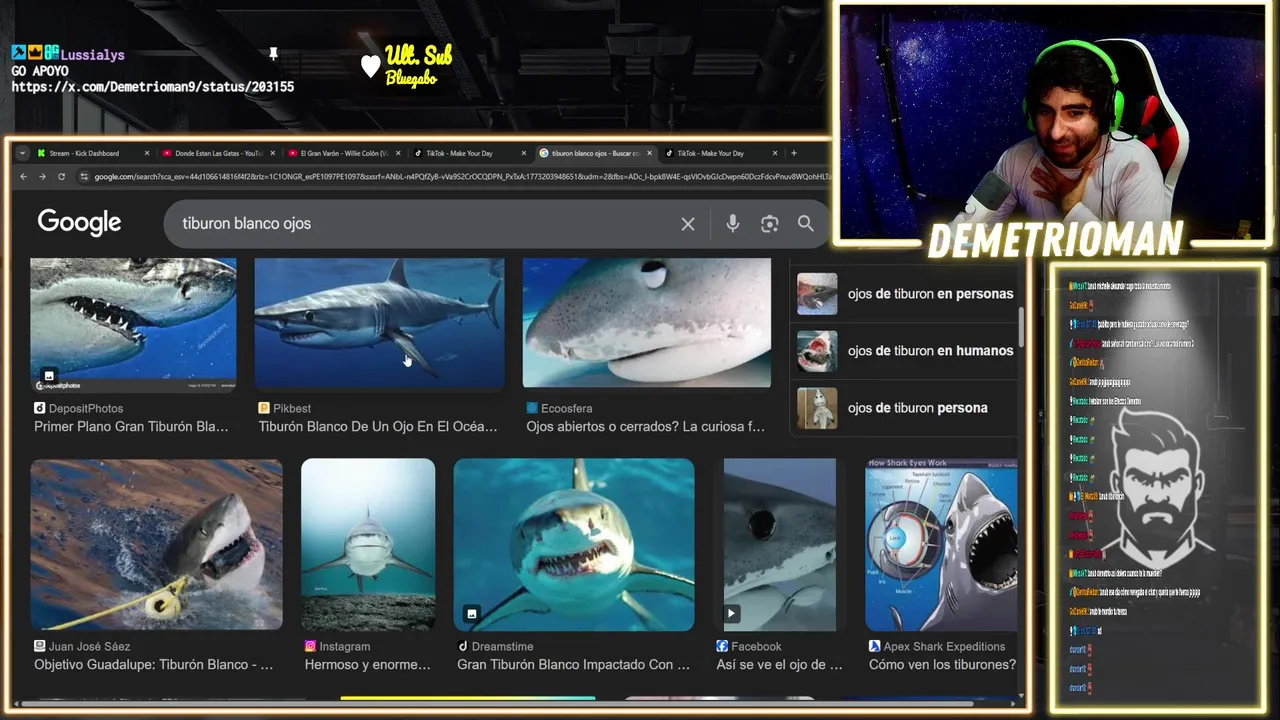The height and width of the screenshot is (720, 1280).
Task: Click the pinned chat link x.com/Demetrioman9 status
Action: (x=153, y=87)
